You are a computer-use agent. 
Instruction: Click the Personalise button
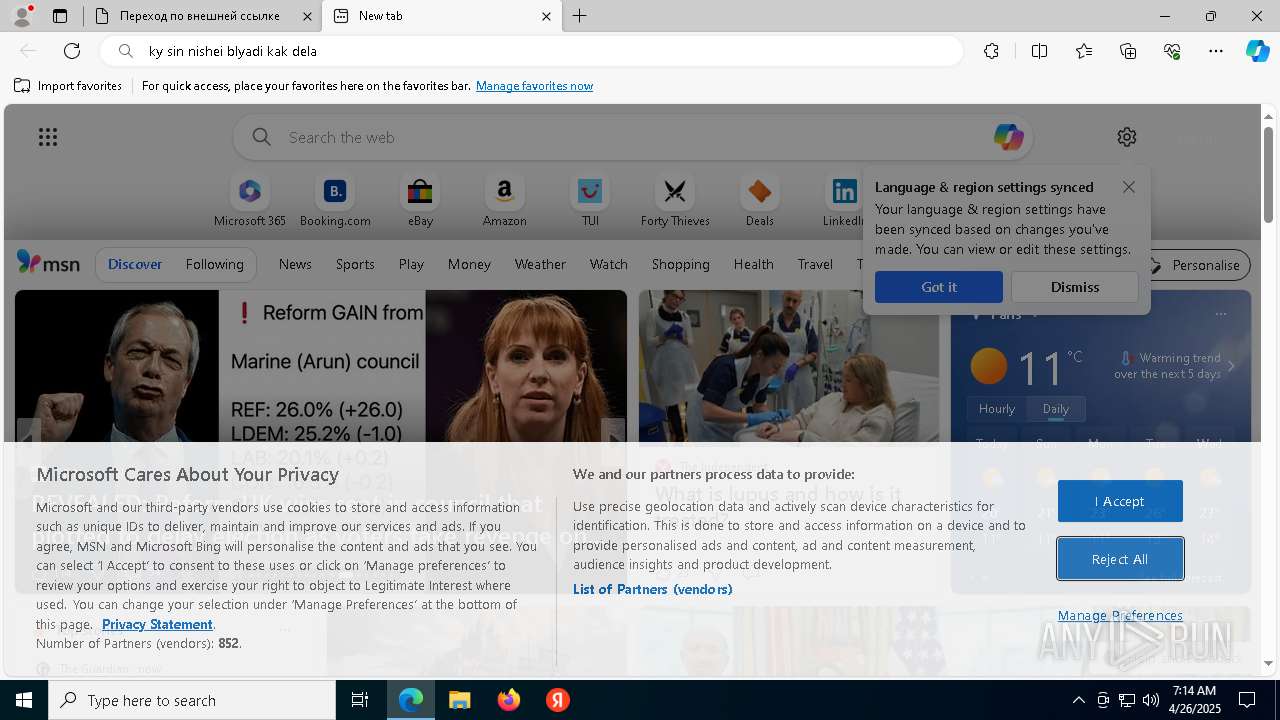(1195, 265)
